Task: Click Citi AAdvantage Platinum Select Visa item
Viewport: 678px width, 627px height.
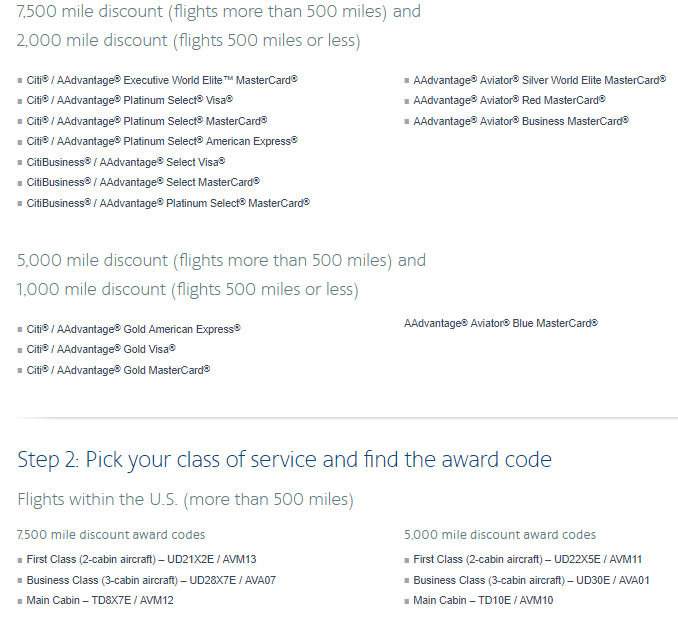Action: pos(129,100)
